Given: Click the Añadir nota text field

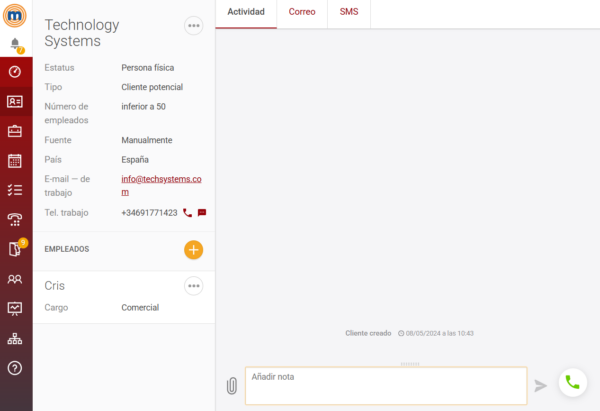Looking at the screenshot, I should tap(385, 385).
